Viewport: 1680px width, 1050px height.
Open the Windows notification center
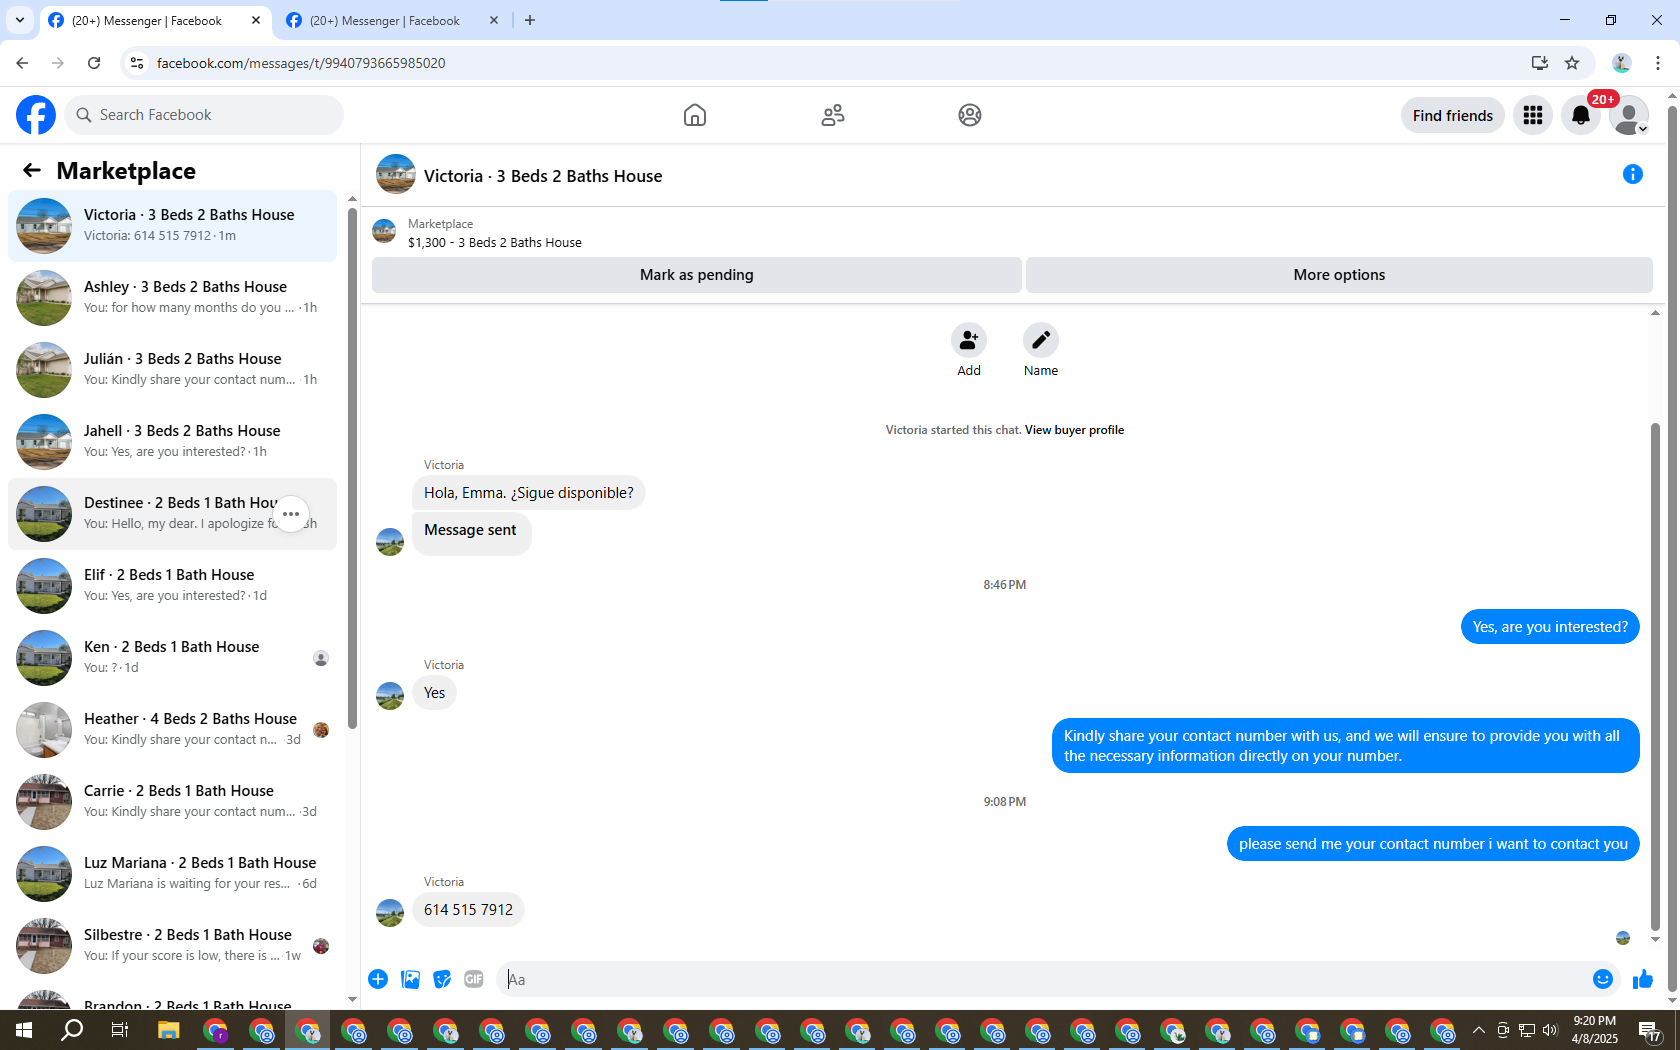point(1650,1030)
